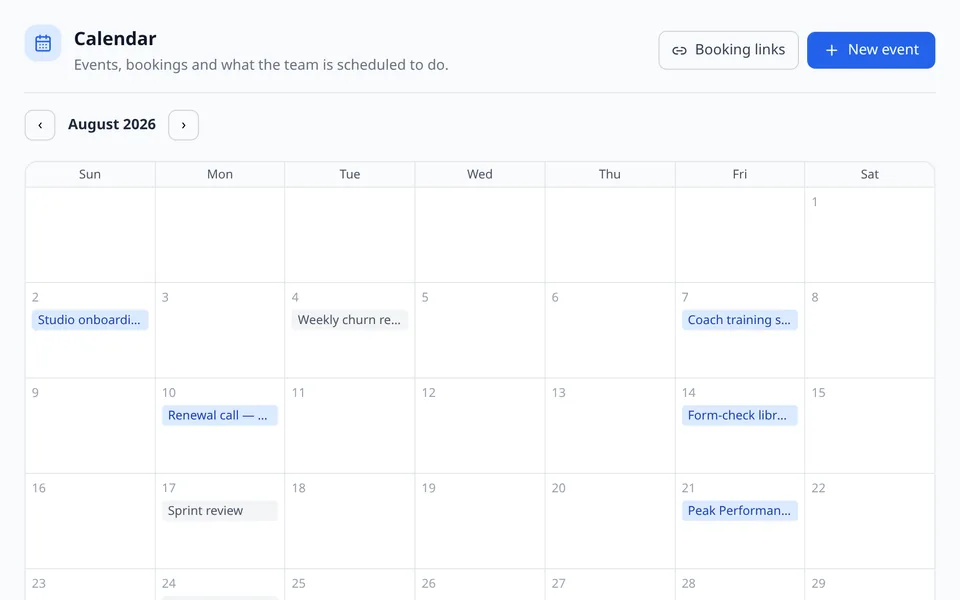This screenshot has height=600, width=960.
Task: Click the calendar icon beside the Calendar title
Action: pos(43,43)
